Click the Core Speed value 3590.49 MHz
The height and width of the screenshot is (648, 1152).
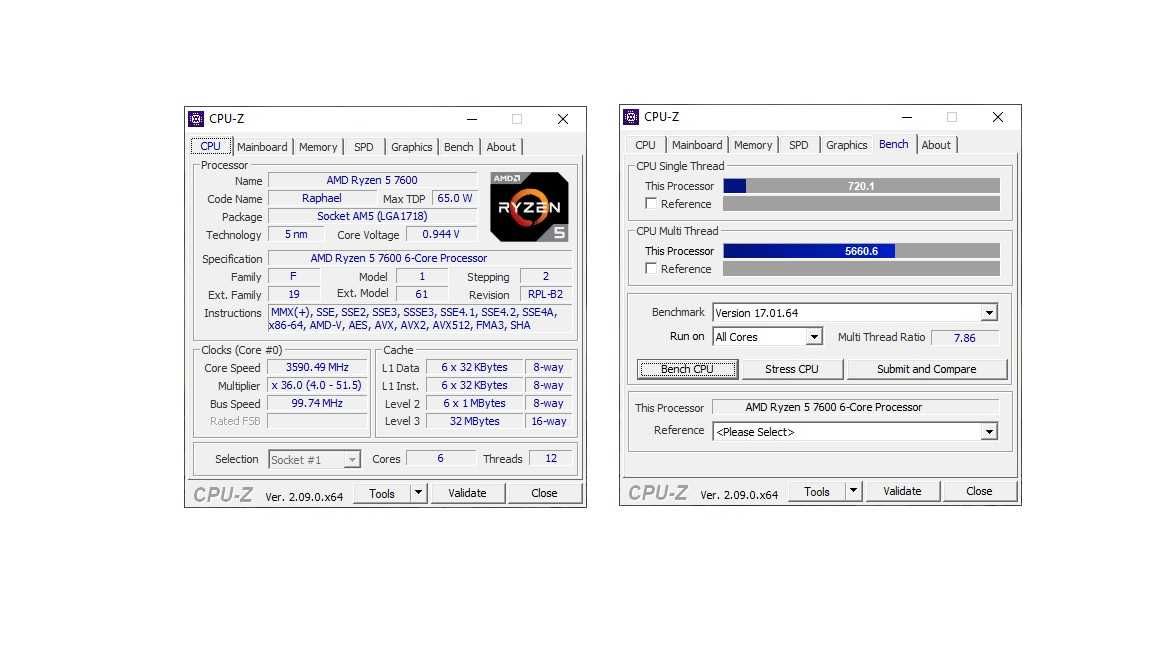pos(317,367)
